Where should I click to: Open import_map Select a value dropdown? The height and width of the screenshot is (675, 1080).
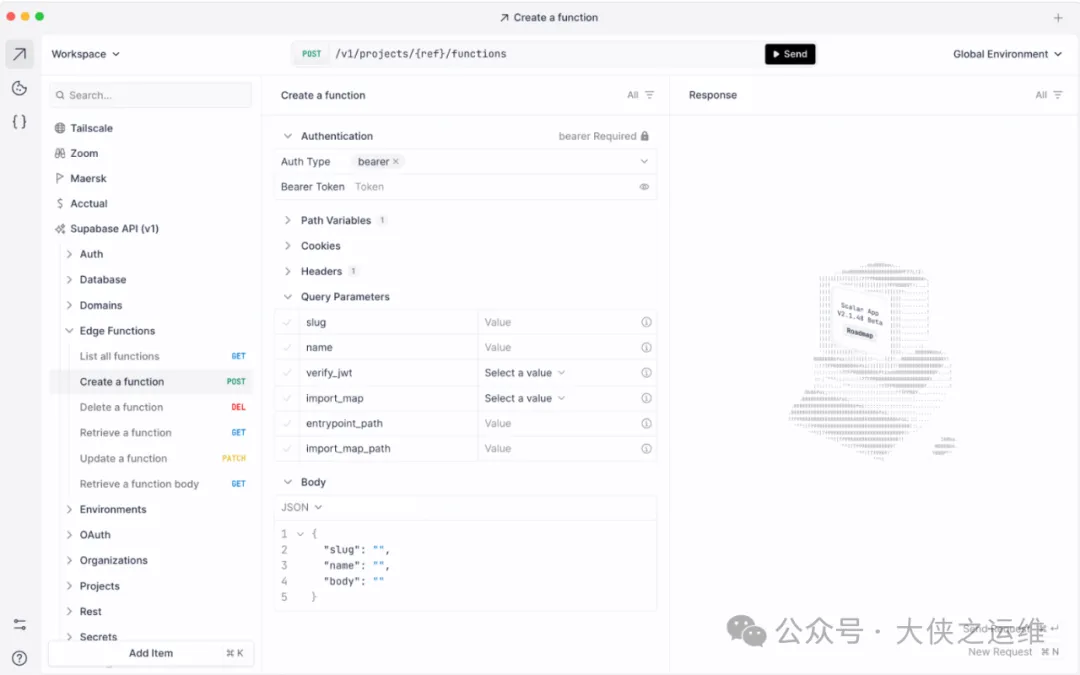click(525, 398)
